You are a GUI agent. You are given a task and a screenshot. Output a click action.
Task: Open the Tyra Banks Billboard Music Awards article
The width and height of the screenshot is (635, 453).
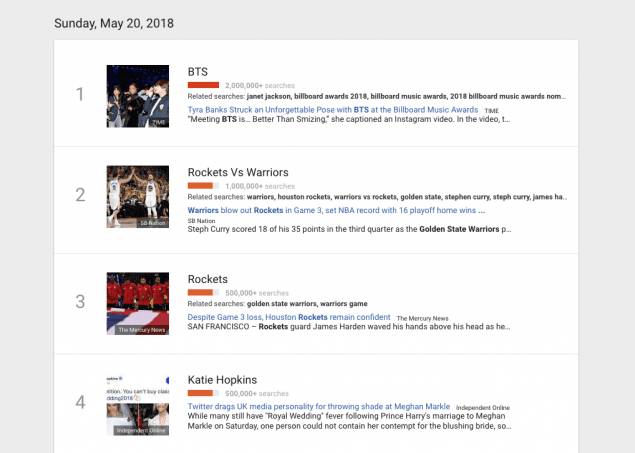point(332,110)
